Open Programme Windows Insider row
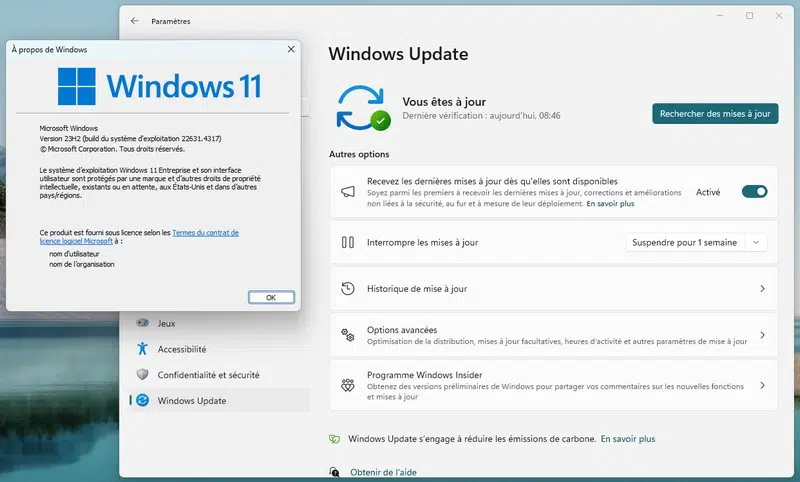The height and width of the screenshot is (482, 800). pyautogui.click(x=554, y=386)
